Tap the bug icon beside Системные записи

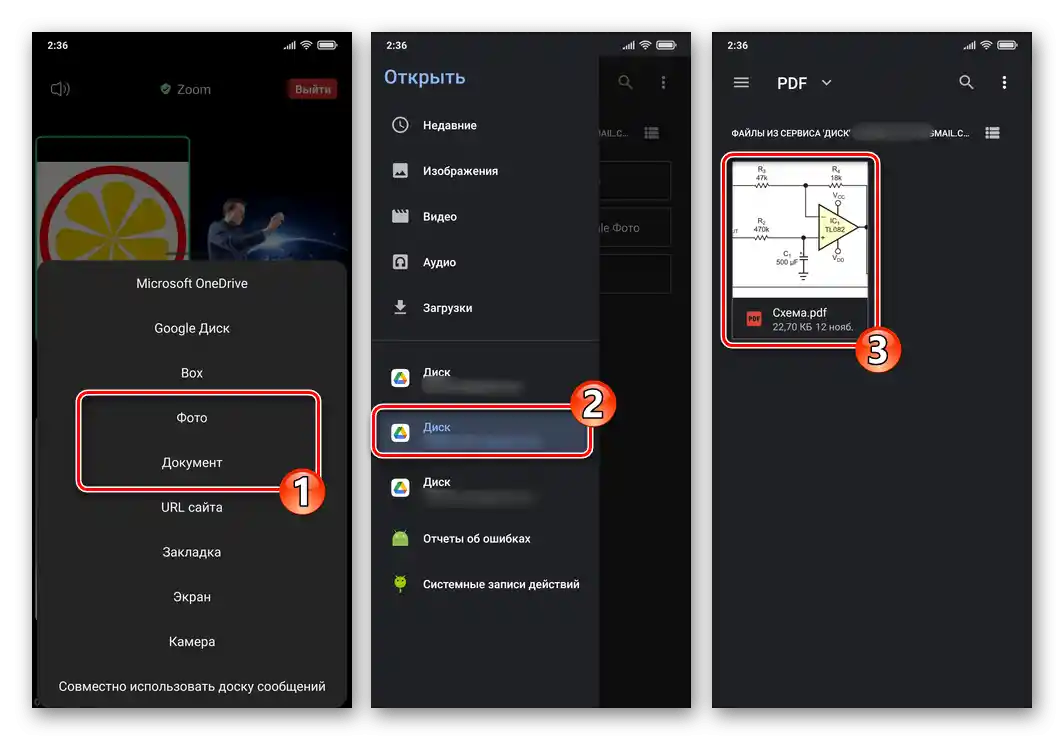(x=400, y=583)
